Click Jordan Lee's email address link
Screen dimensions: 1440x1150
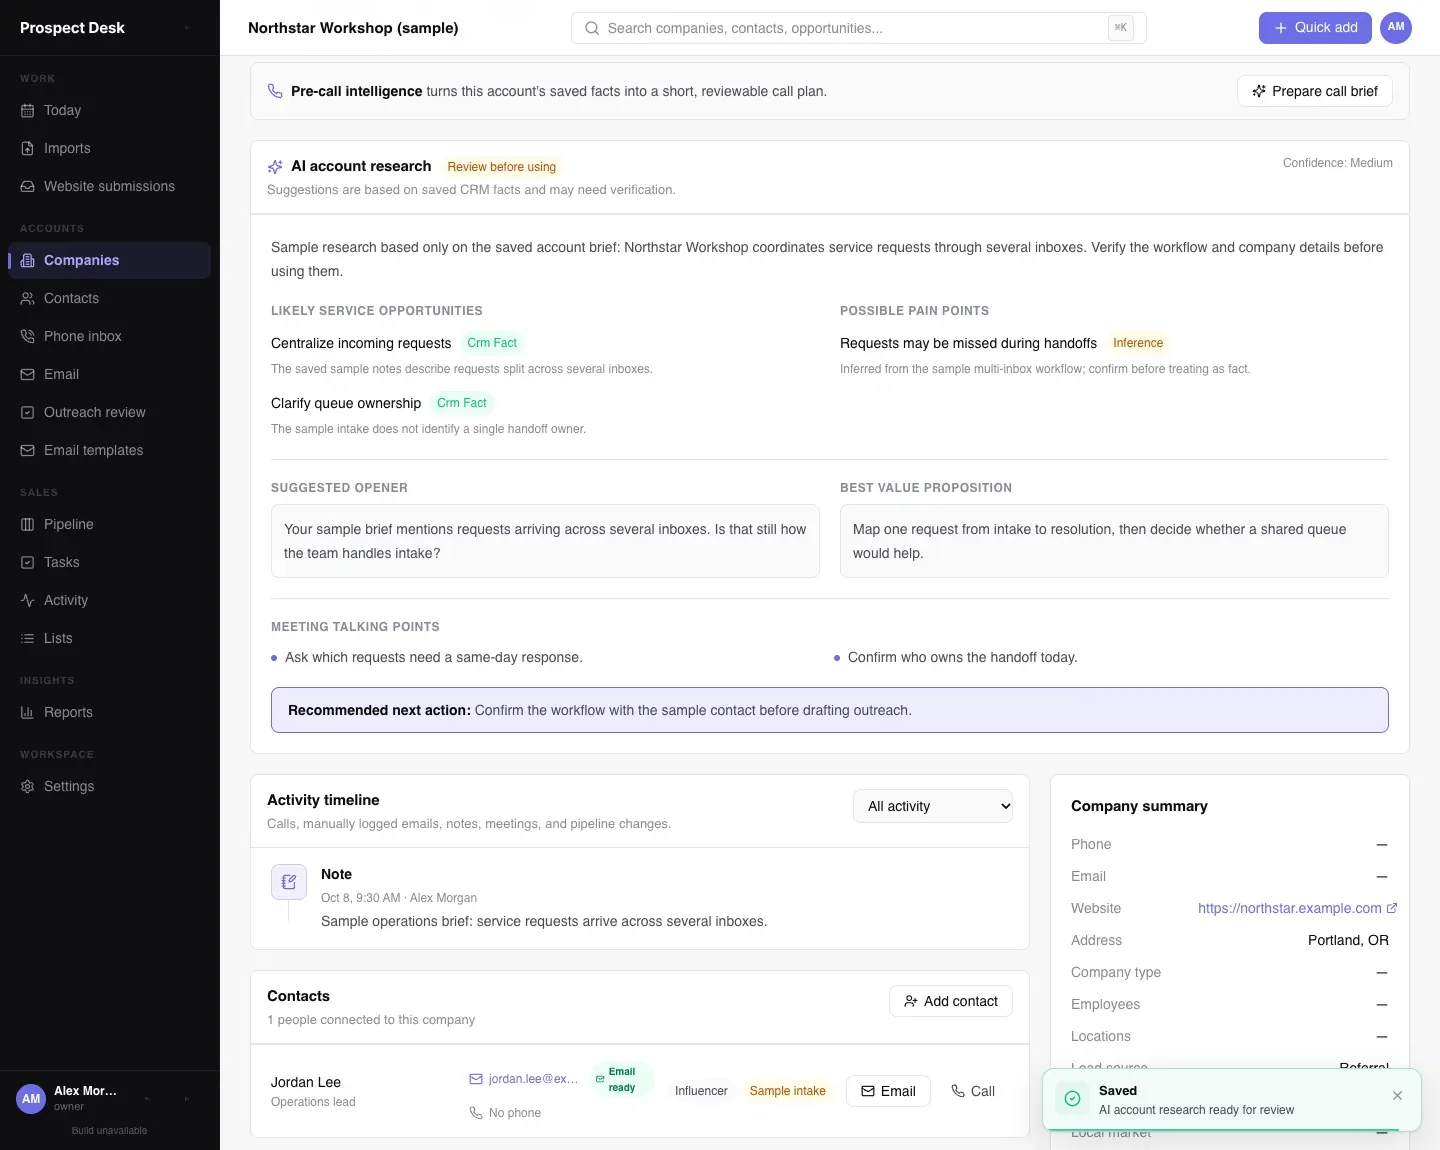tap(533, 1079)
